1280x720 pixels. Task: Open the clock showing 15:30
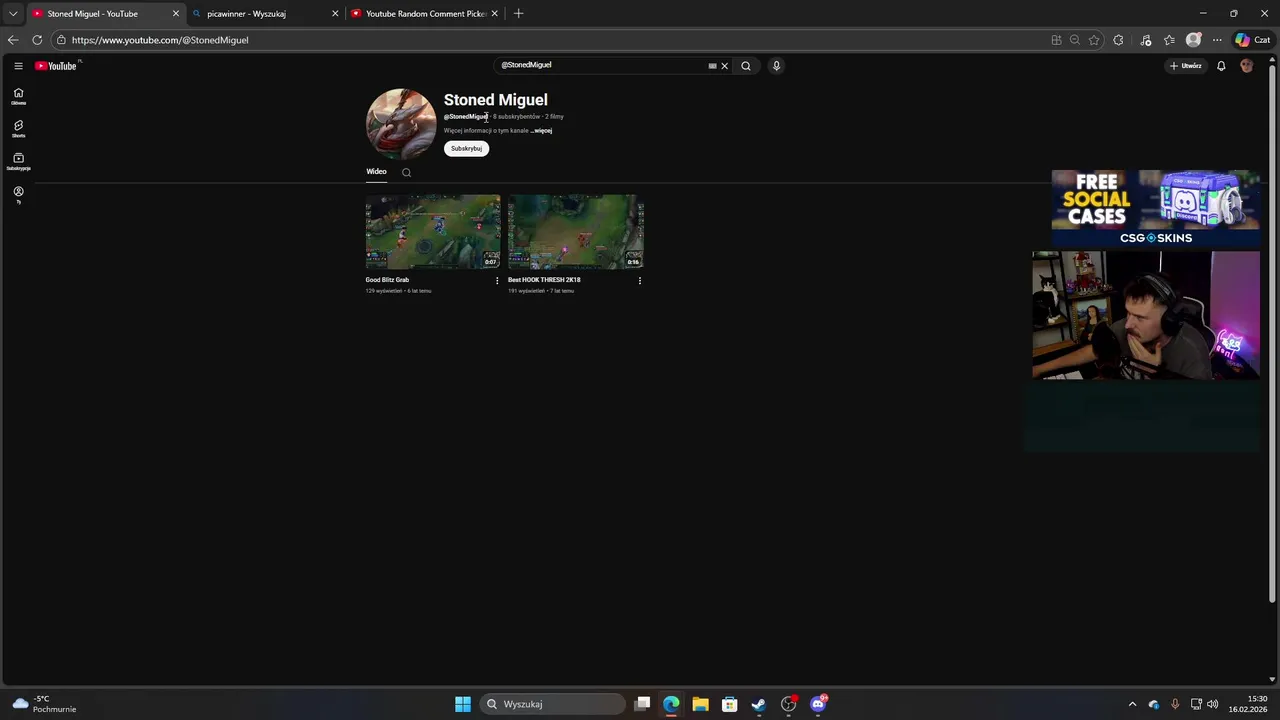coord(1248,704)
